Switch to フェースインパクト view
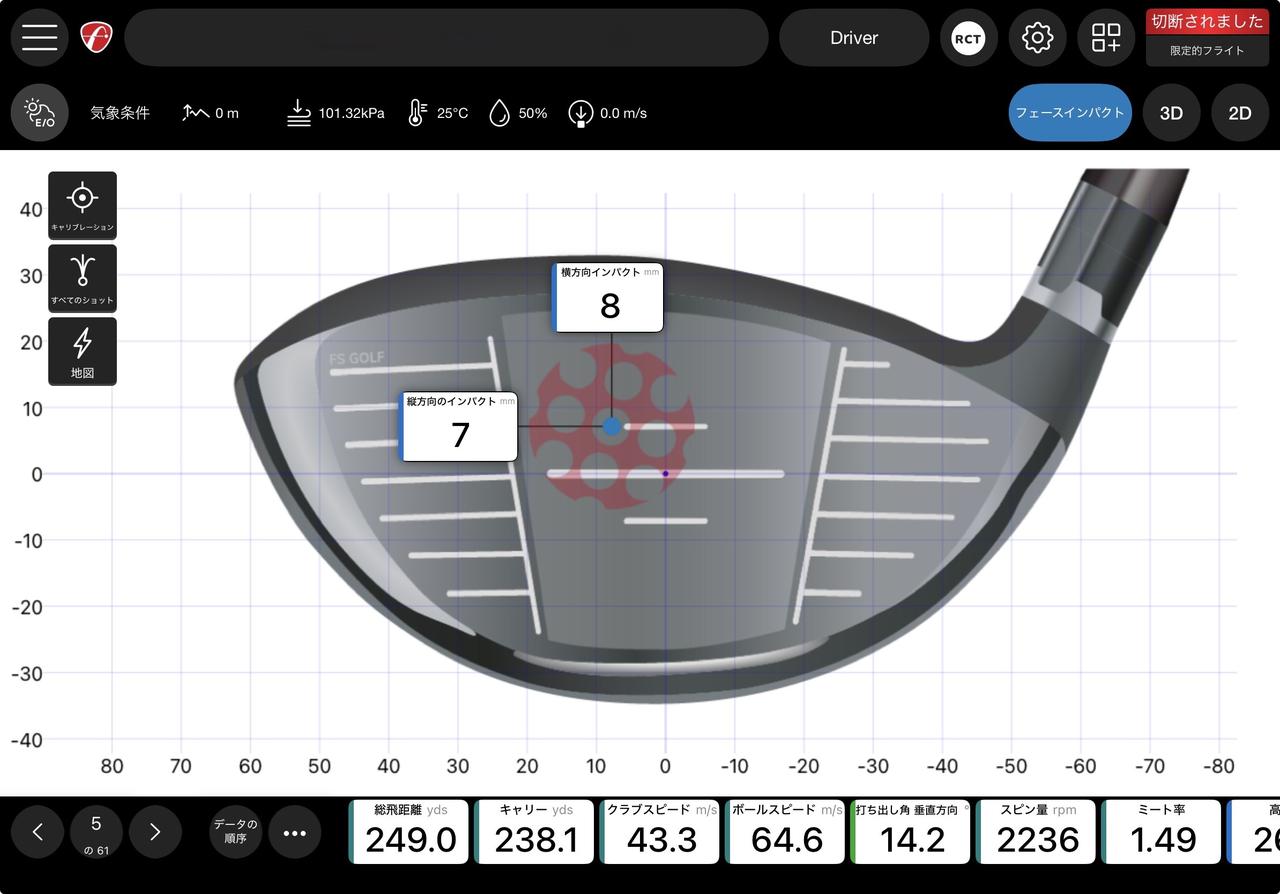 [1070, 113]
